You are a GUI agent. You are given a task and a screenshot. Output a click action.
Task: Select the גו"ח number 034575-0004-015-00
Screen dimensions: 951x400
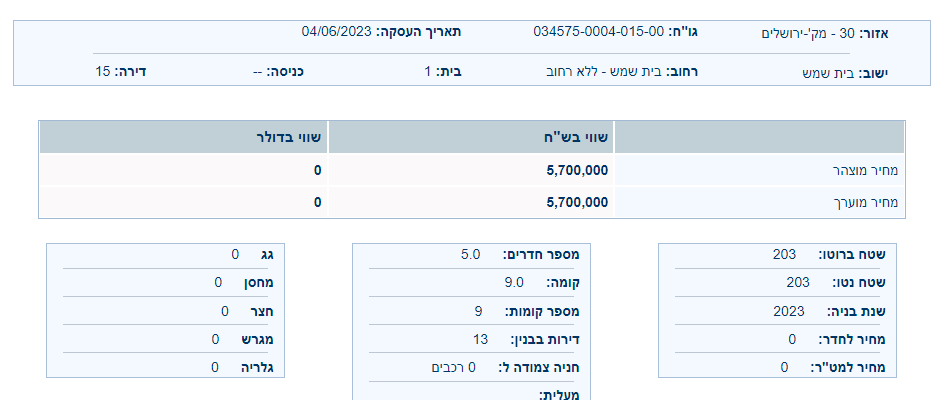click(x=598, y=32)
